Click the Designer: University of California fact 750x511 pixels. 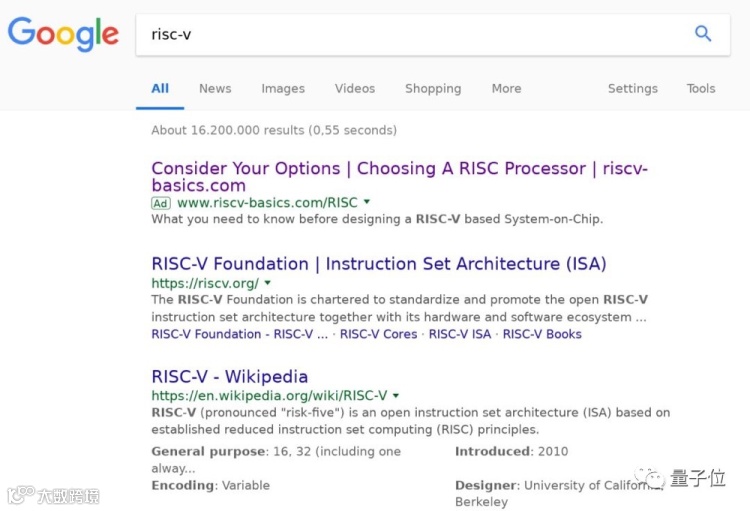pyautogui.click(x=560, y=493)
